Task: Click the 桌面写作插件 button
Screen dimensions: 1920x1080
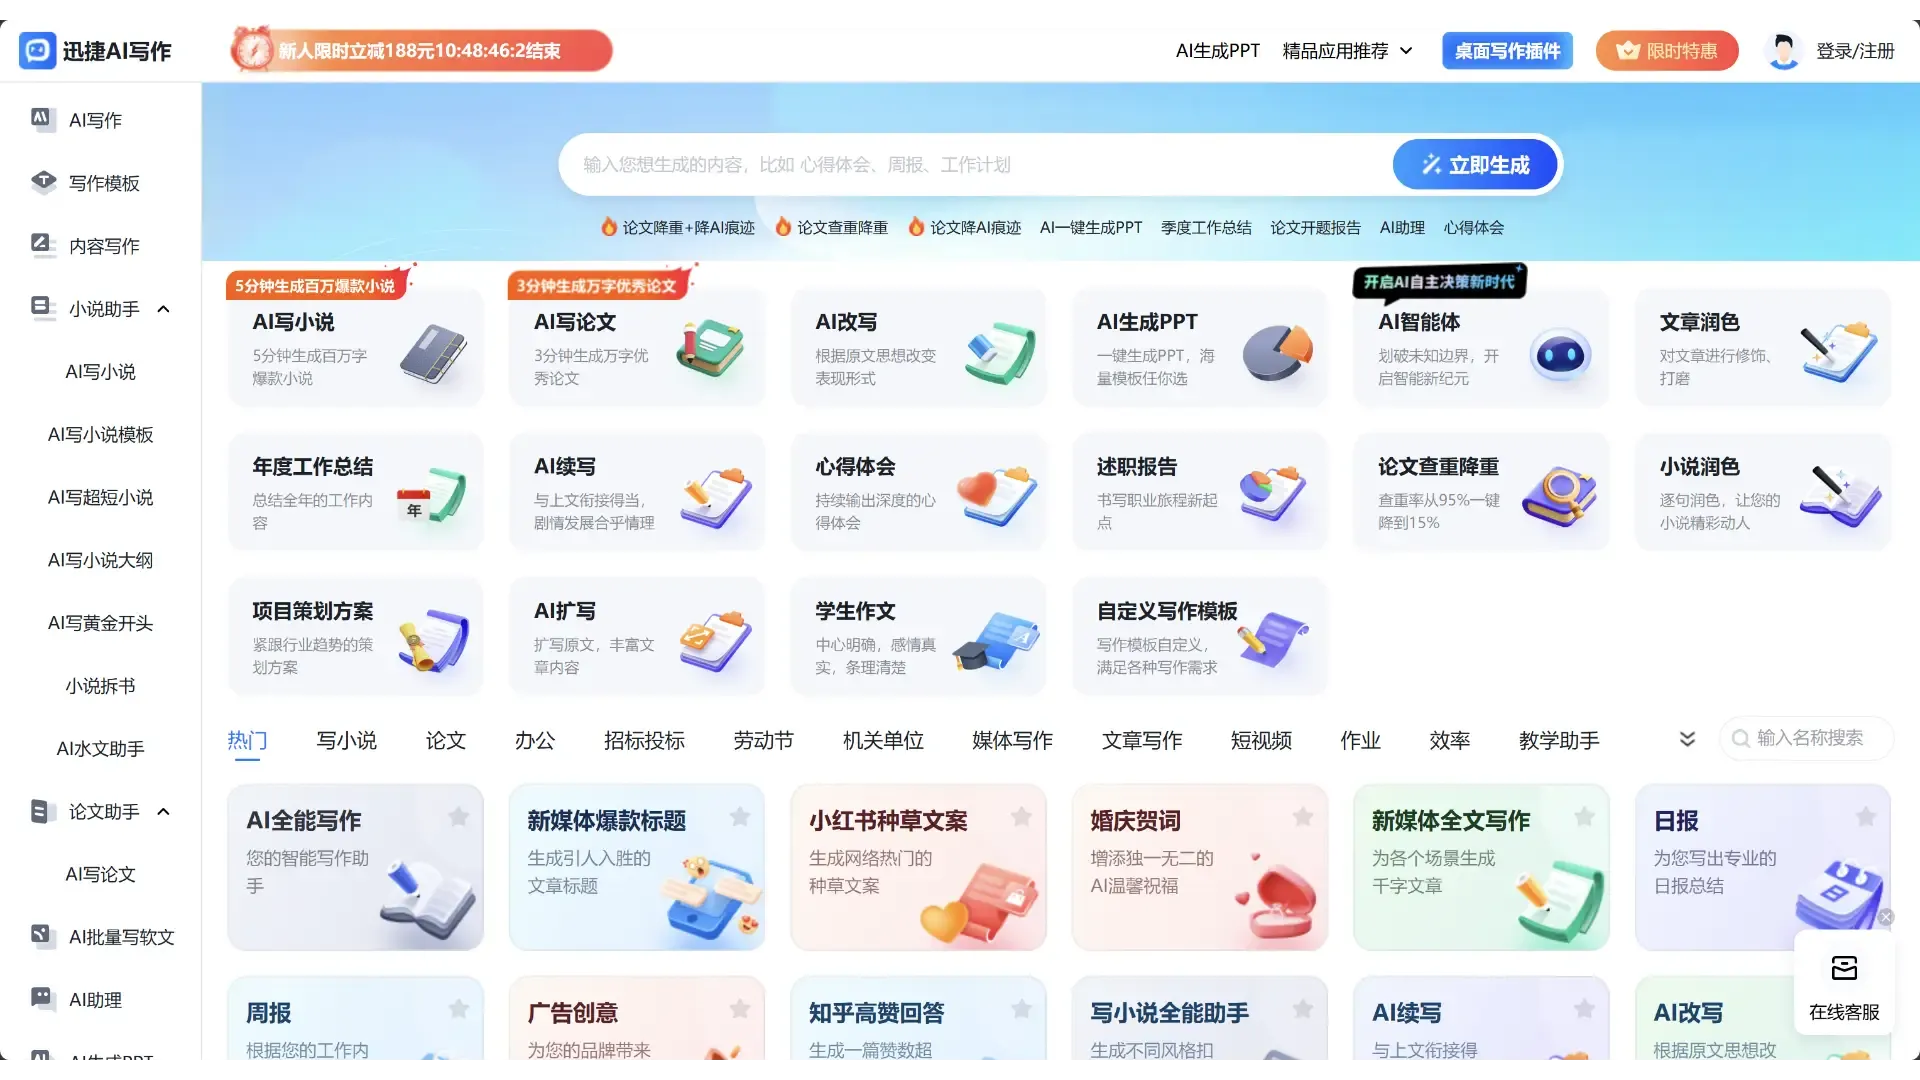Action: click(x=1507, y=51)
